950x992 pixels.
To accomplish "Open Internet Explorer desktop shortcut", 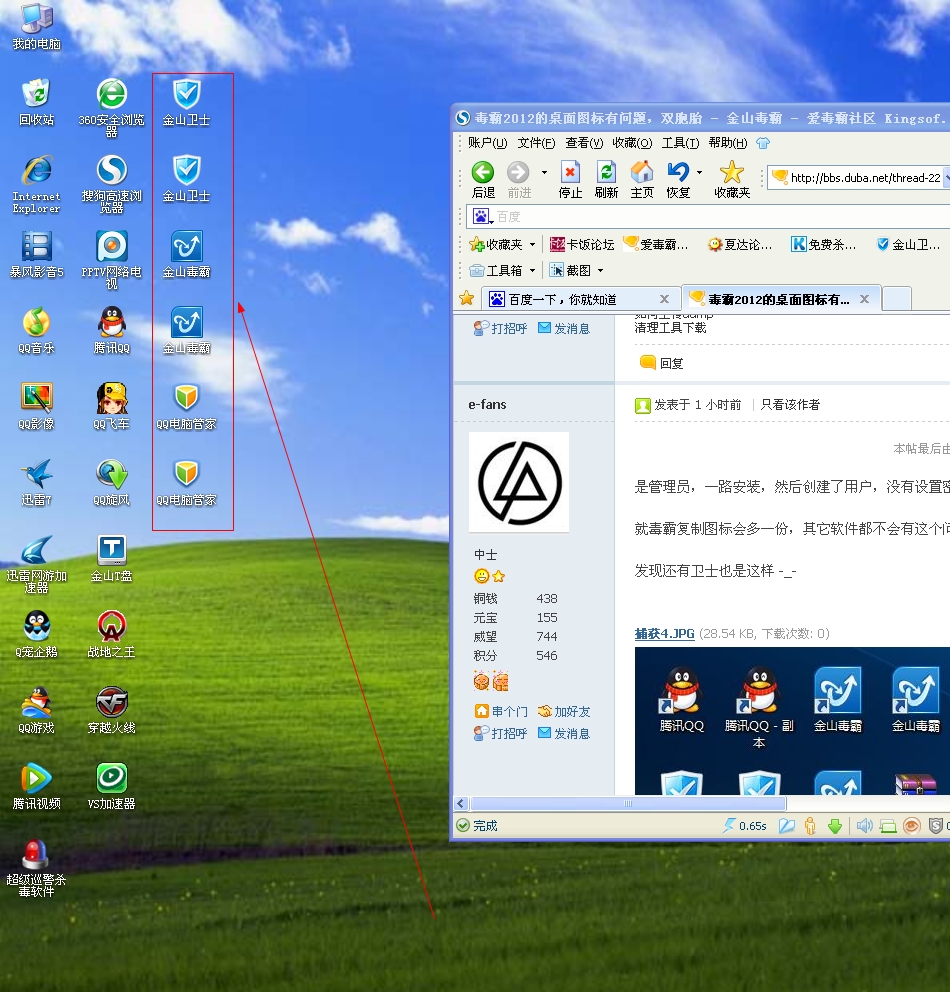I will 37,183.
